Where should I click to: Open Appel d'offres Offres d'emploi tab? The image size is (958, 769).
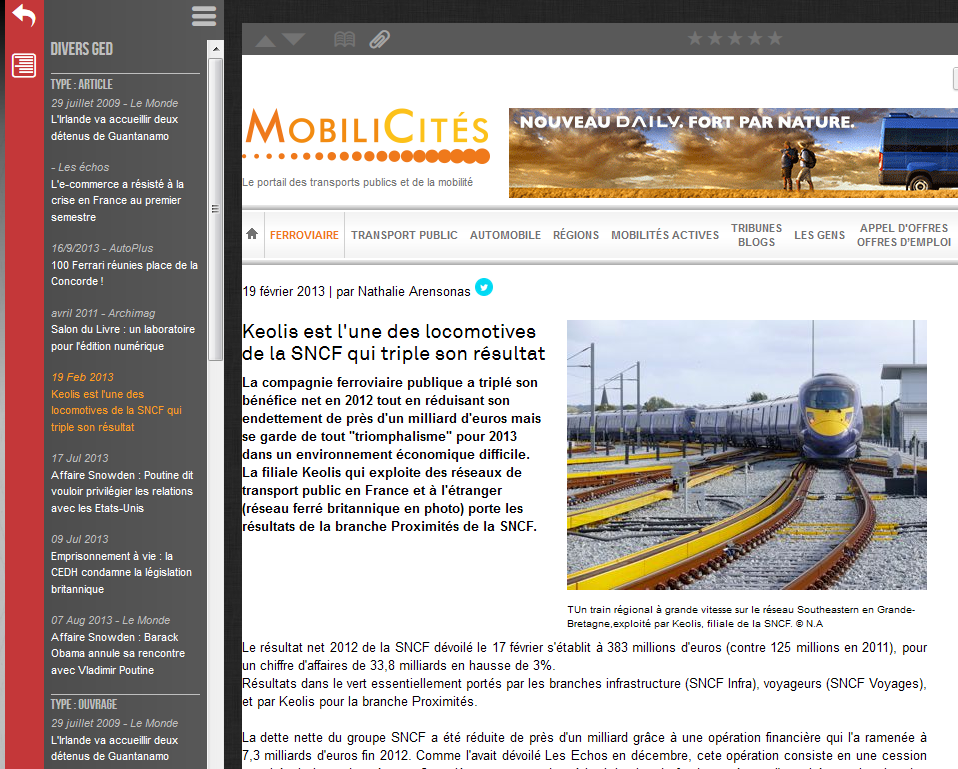click(x=904, y=235)
